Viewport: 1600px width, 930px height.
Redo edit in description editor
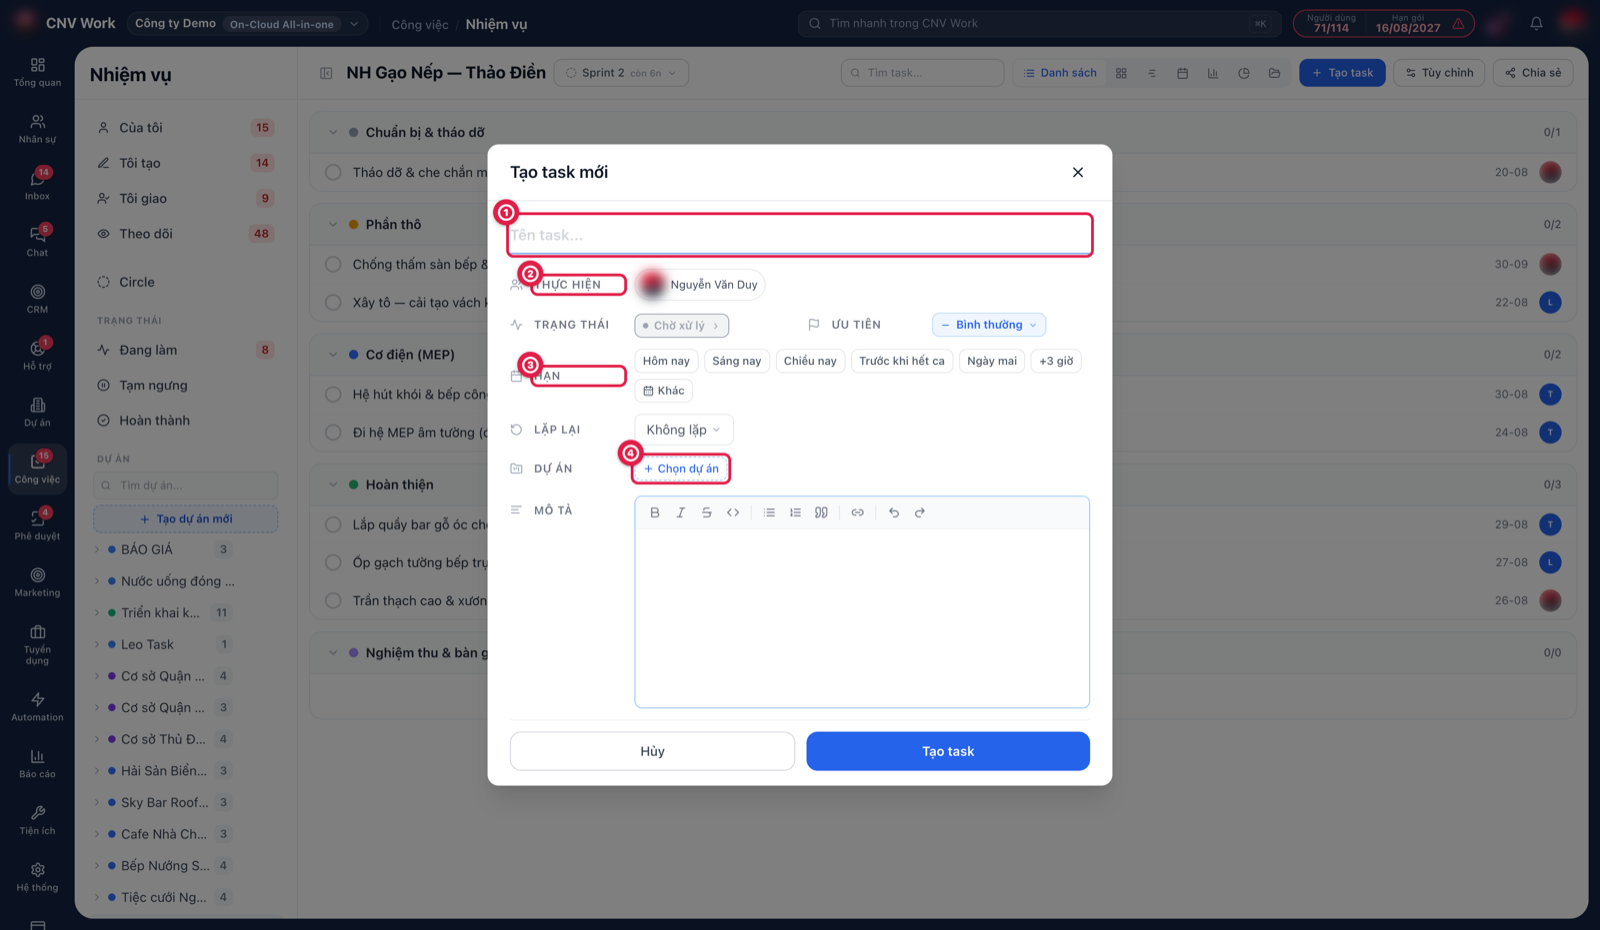pyautogui.click(x=920, y=512)
